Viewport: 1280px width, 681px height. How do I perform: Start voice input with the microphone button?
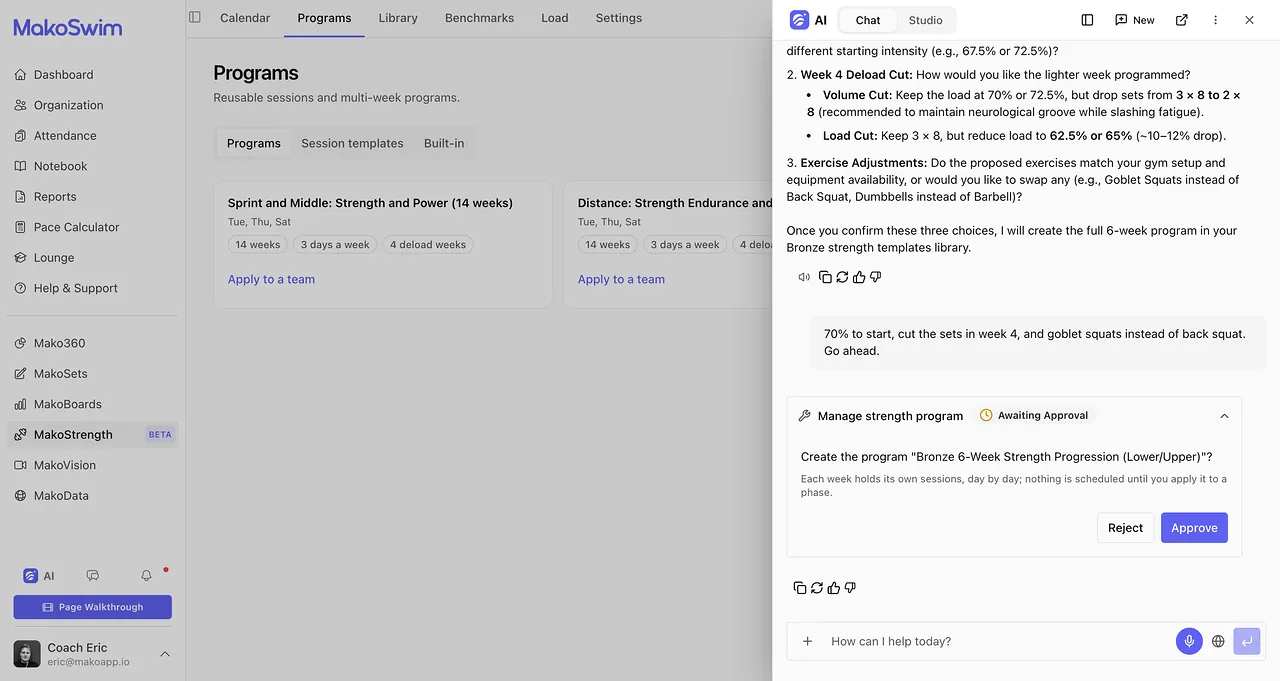tap(1189, 641)
